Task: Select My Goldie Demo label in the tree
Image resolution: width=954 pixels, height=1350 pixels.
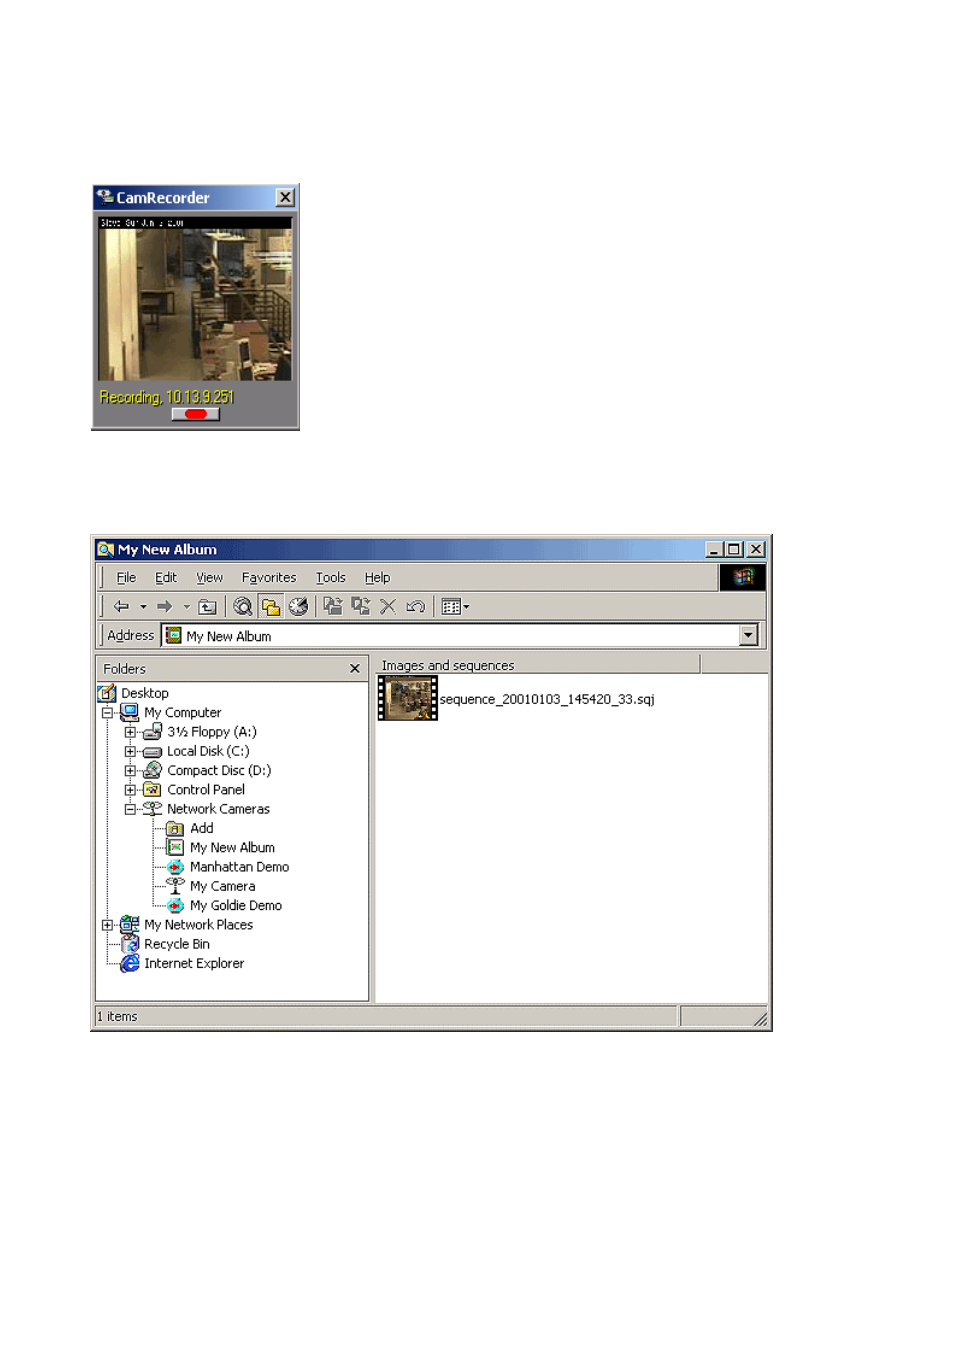Action: 236,906
